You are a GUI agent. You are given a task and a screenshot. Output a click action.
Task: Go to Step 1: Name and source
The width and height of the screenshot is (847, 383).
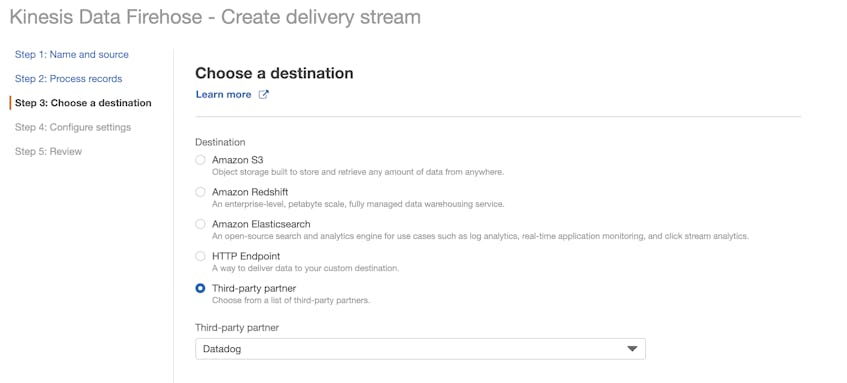[72, 55]
